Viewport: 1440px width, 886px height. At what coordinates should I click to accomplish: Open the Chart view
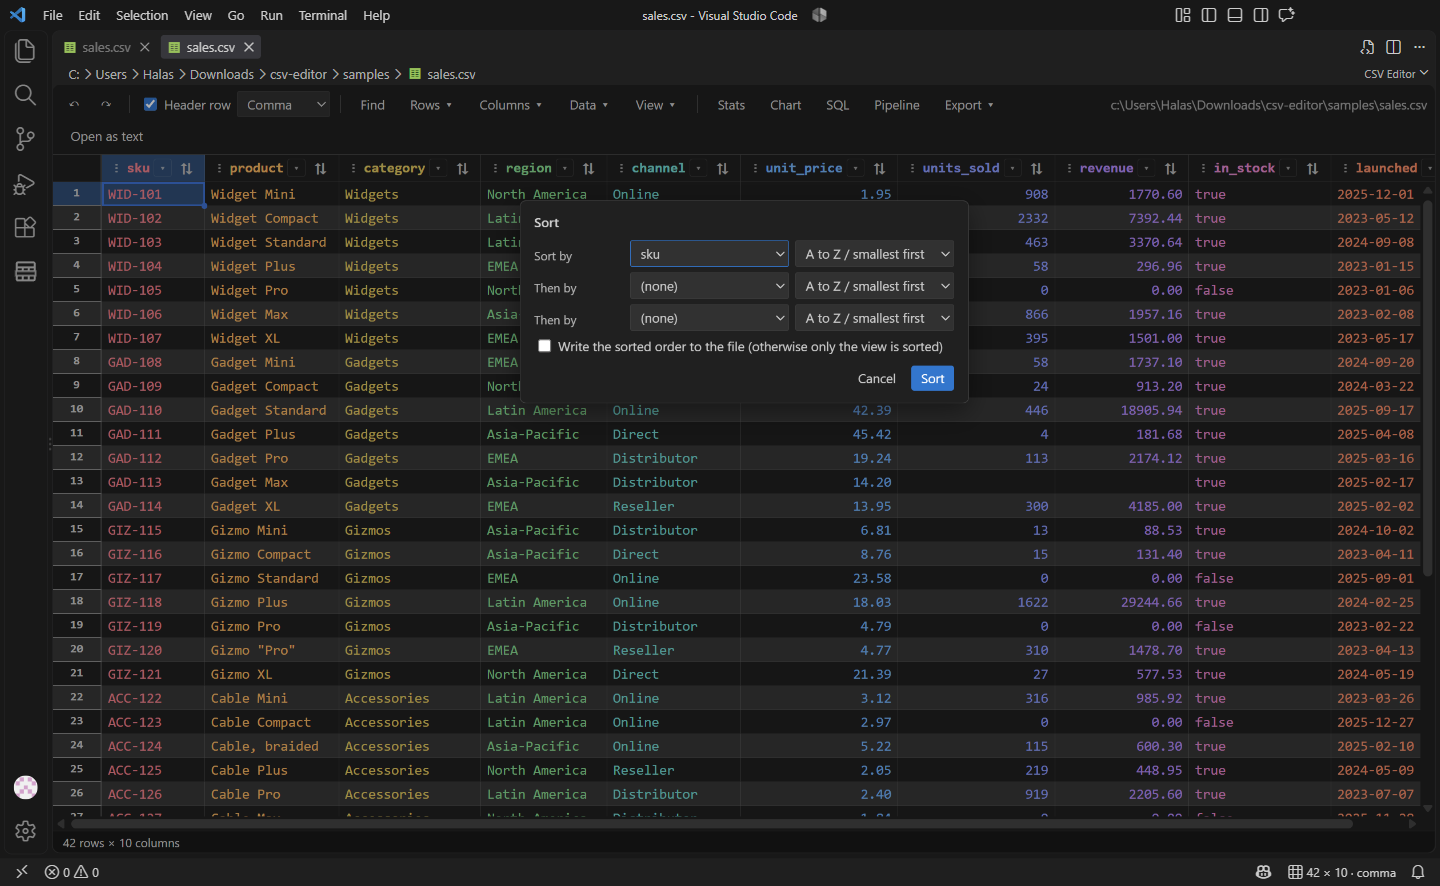pos(785,105)
